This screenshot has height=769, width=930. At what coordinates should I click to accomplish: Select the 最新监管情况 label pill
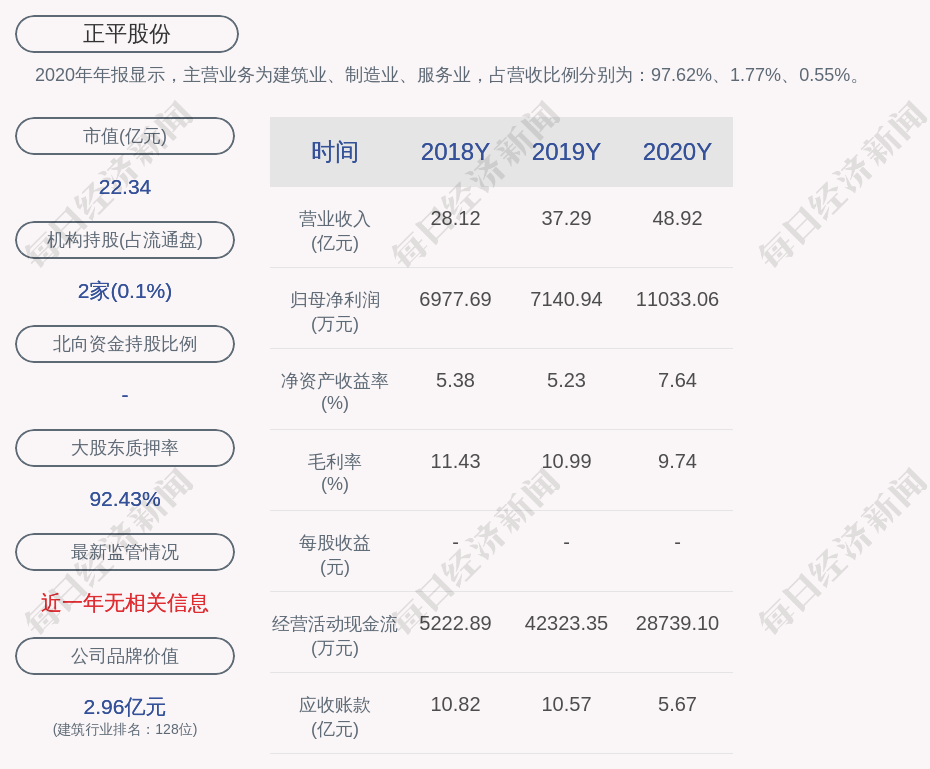tap(125, 552)
